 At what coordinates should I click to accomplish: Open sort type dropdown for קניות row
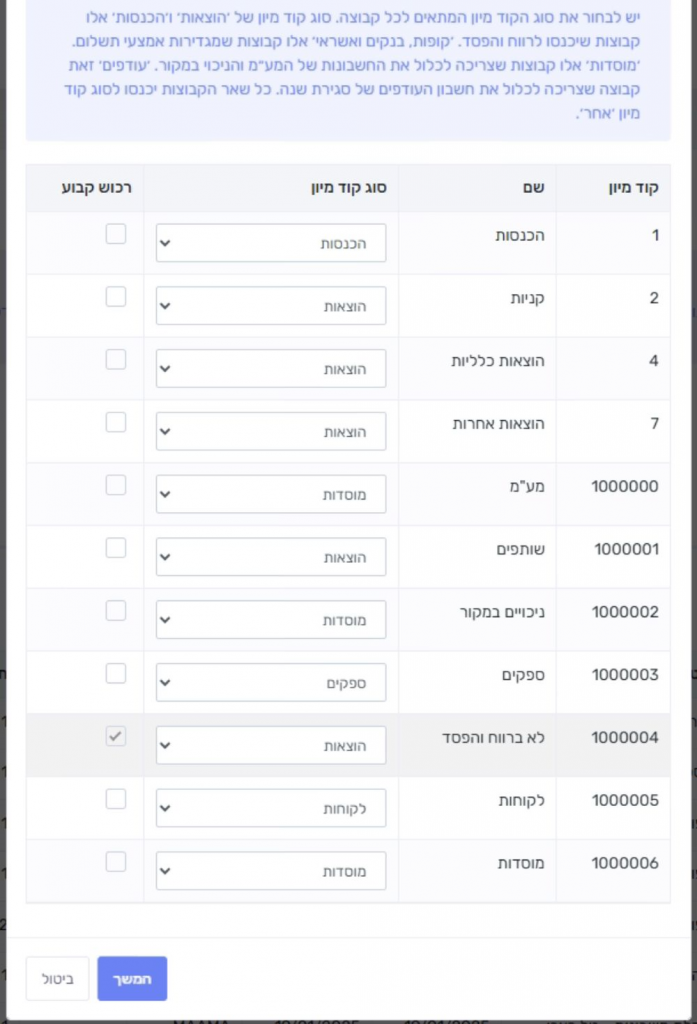(x=271, y=306)
